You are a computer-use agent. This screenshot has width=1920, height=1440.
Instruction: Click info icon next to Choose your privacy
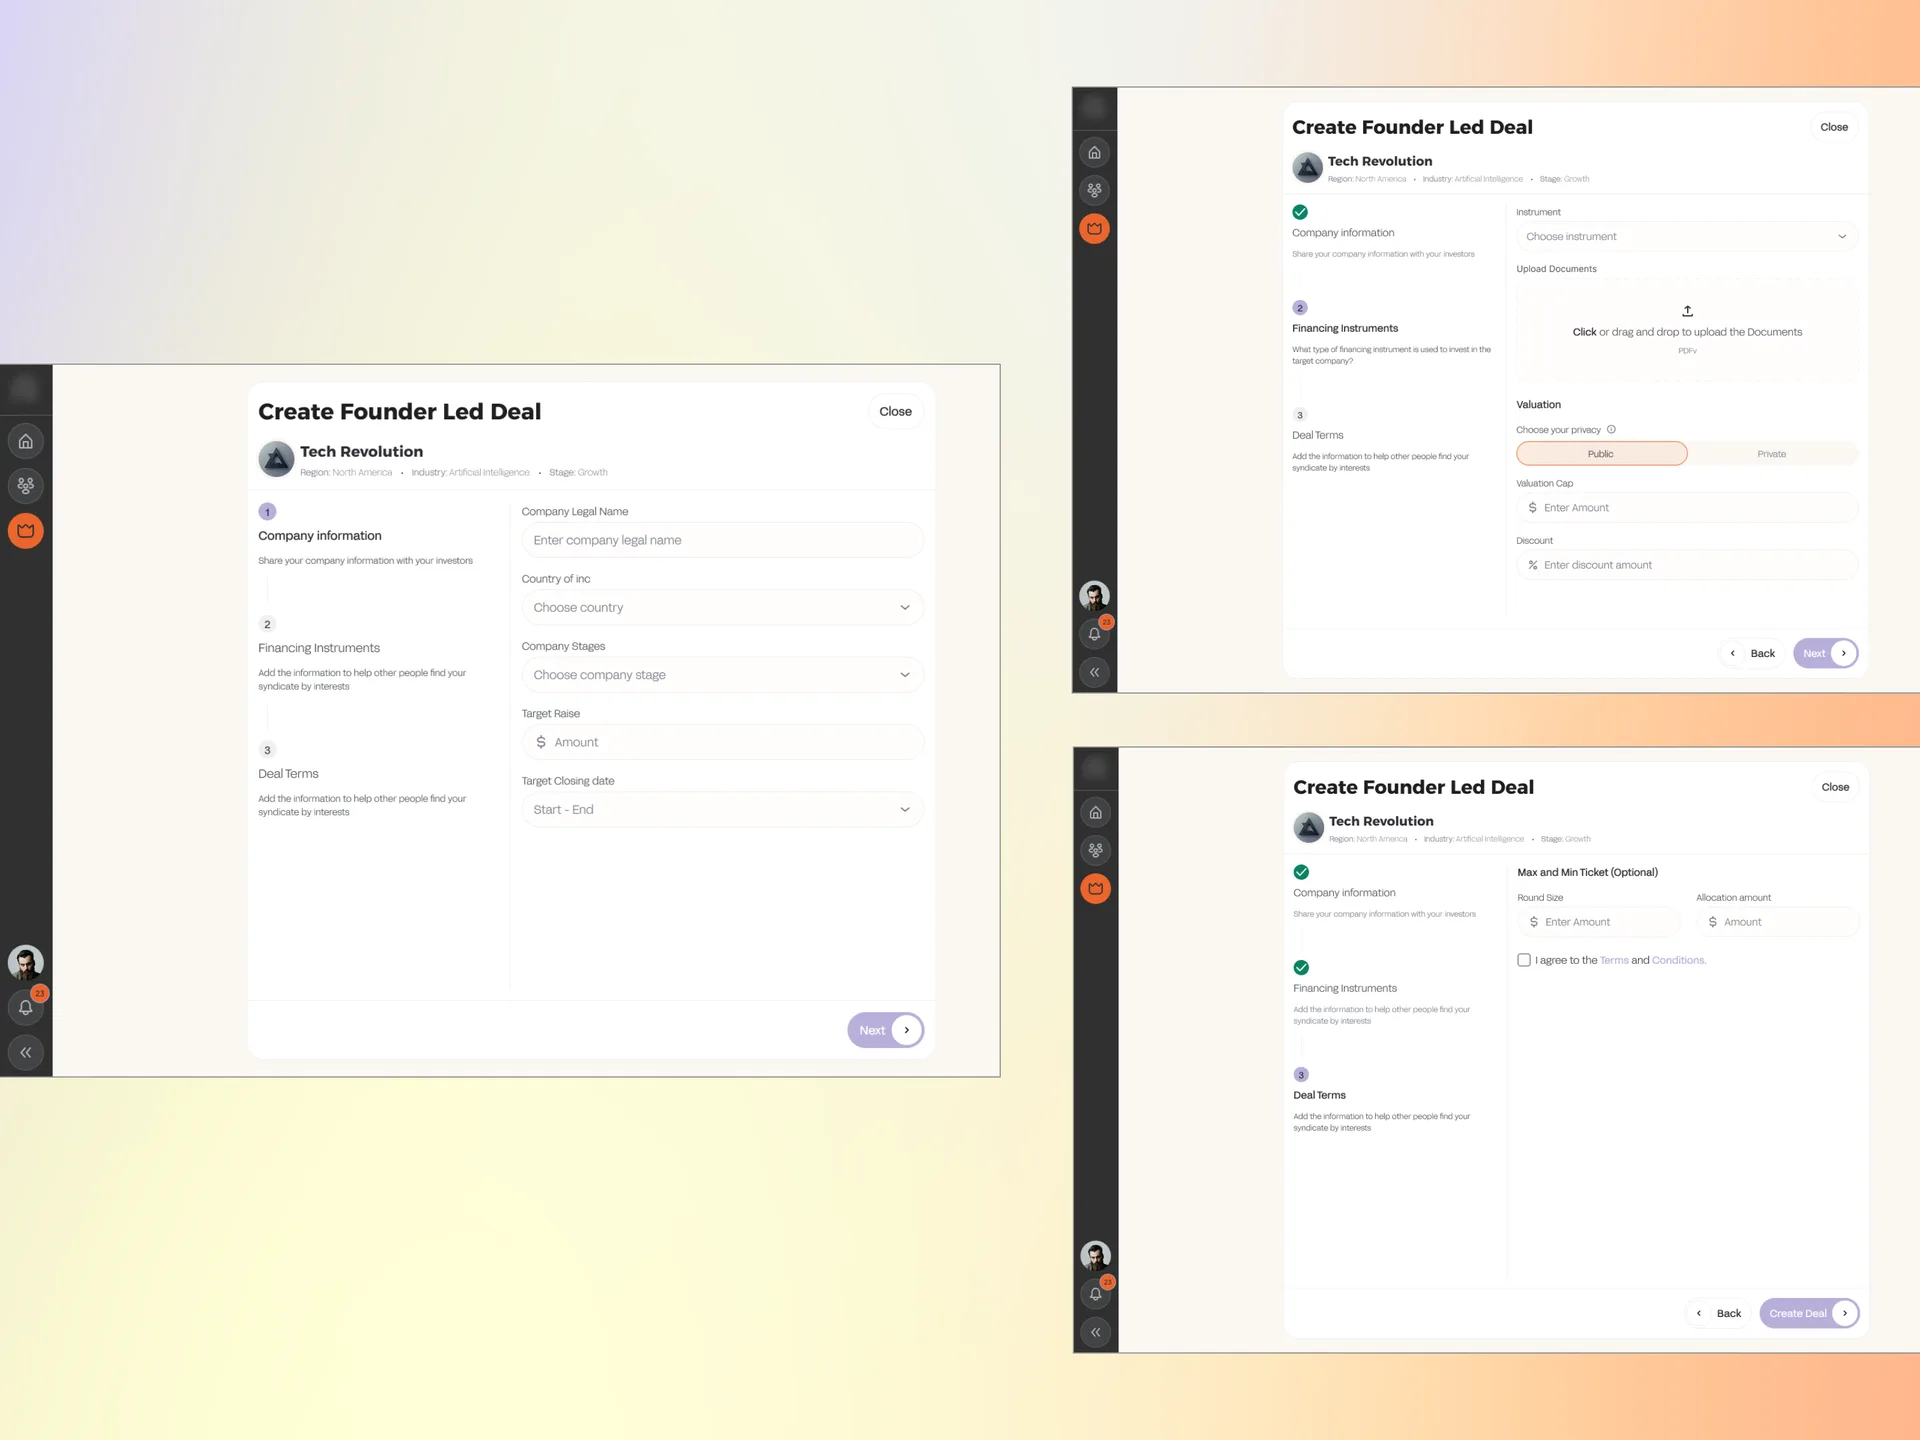tap(1611, 430)
